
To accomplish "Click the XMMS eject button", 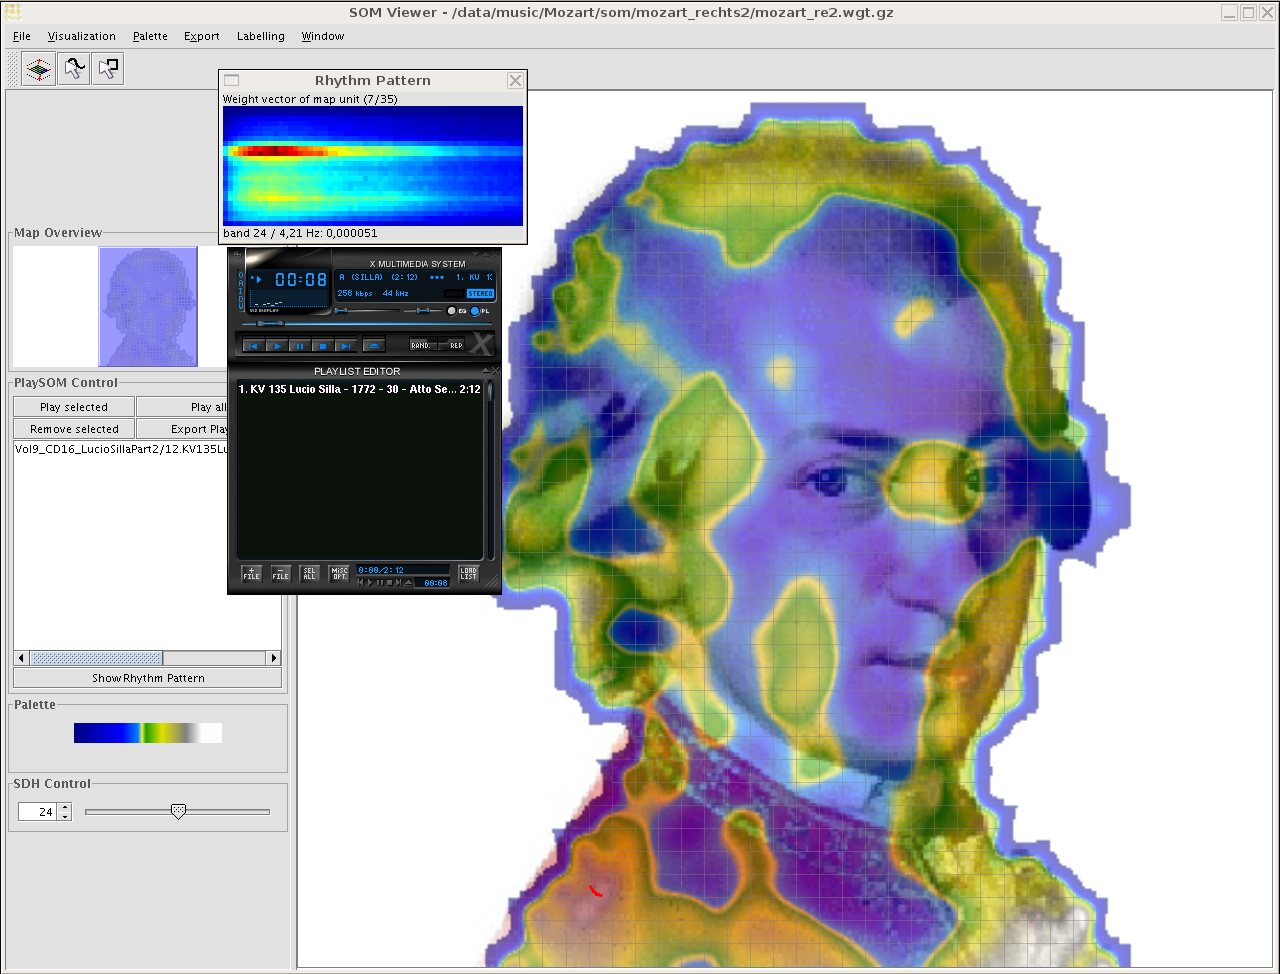I will (x=374, y=346).
